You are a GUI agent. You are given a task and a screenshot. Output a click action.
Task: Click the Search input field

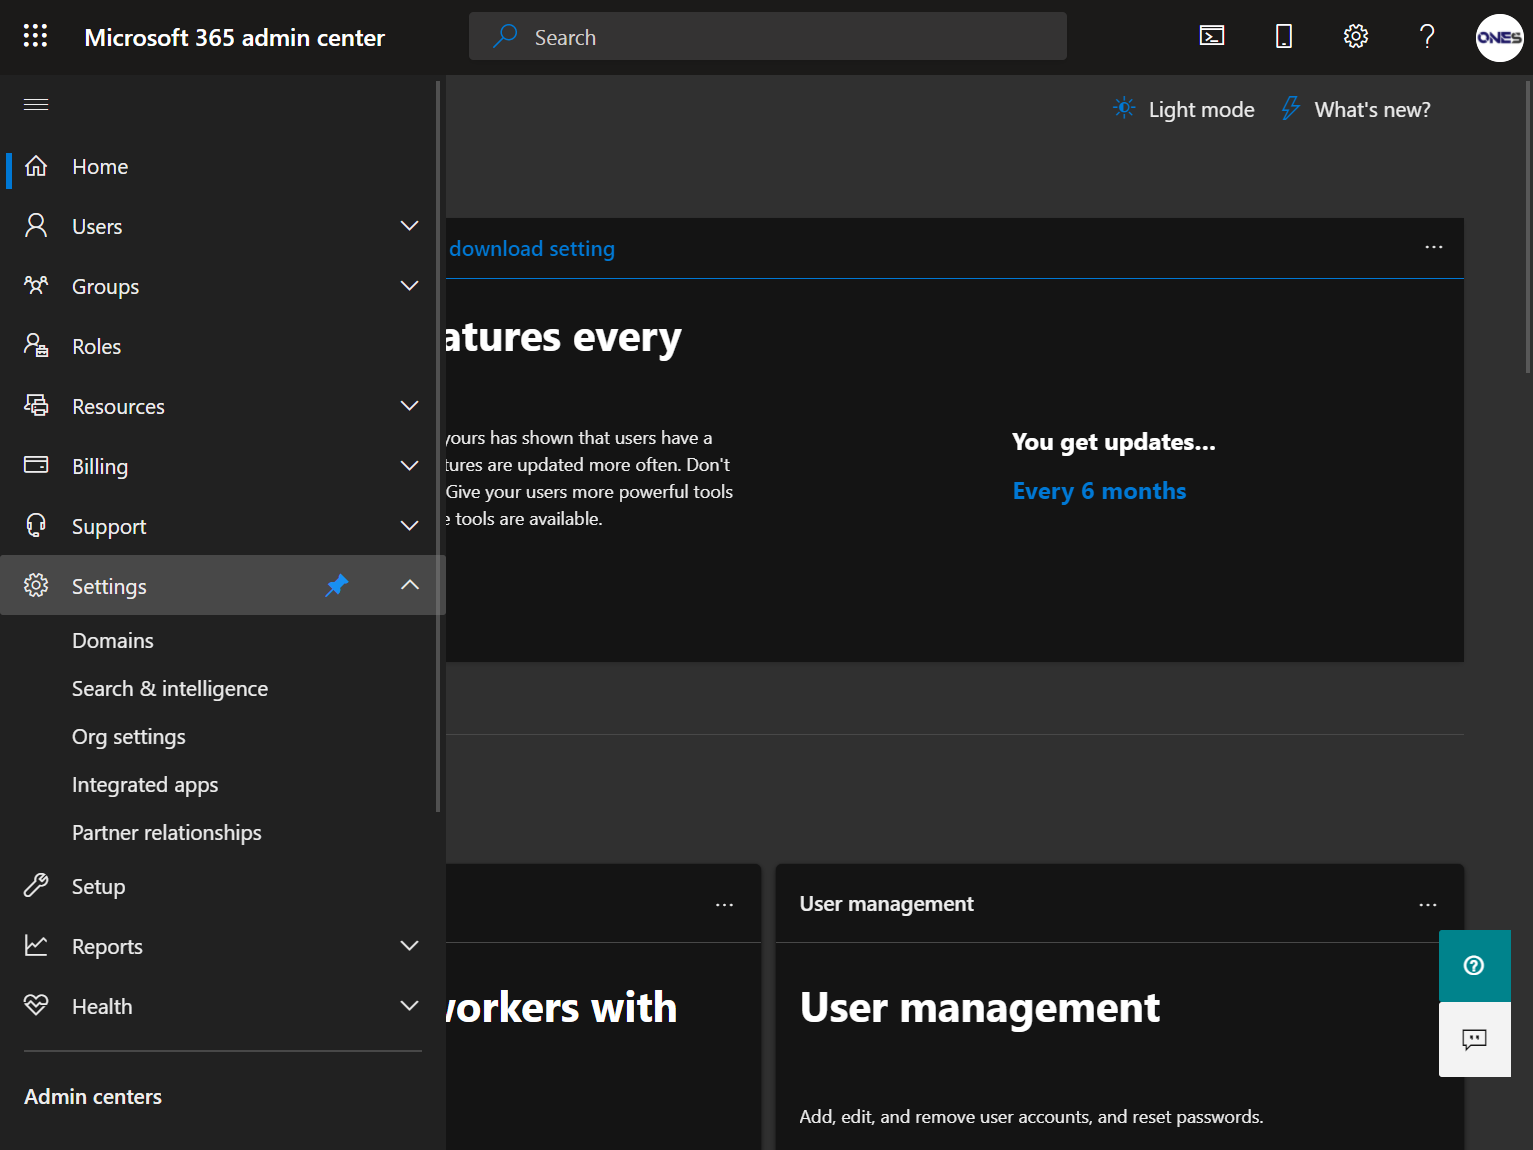(x=767, y=37)
